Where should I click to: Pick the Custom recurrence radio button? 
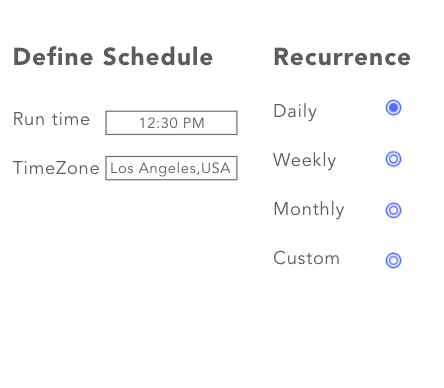(393, 260)
